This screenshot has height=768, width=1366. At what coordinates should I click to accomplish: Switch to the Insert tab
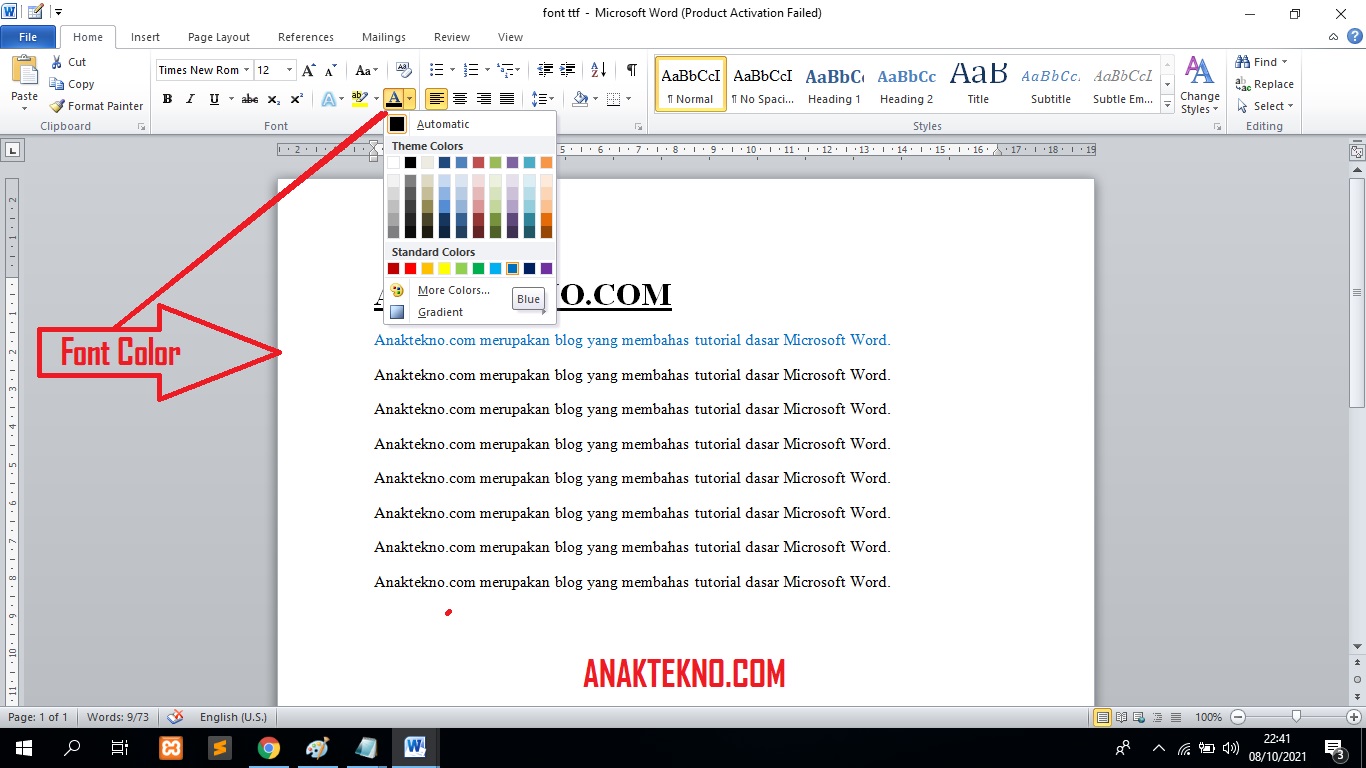(x=145, y=37)
